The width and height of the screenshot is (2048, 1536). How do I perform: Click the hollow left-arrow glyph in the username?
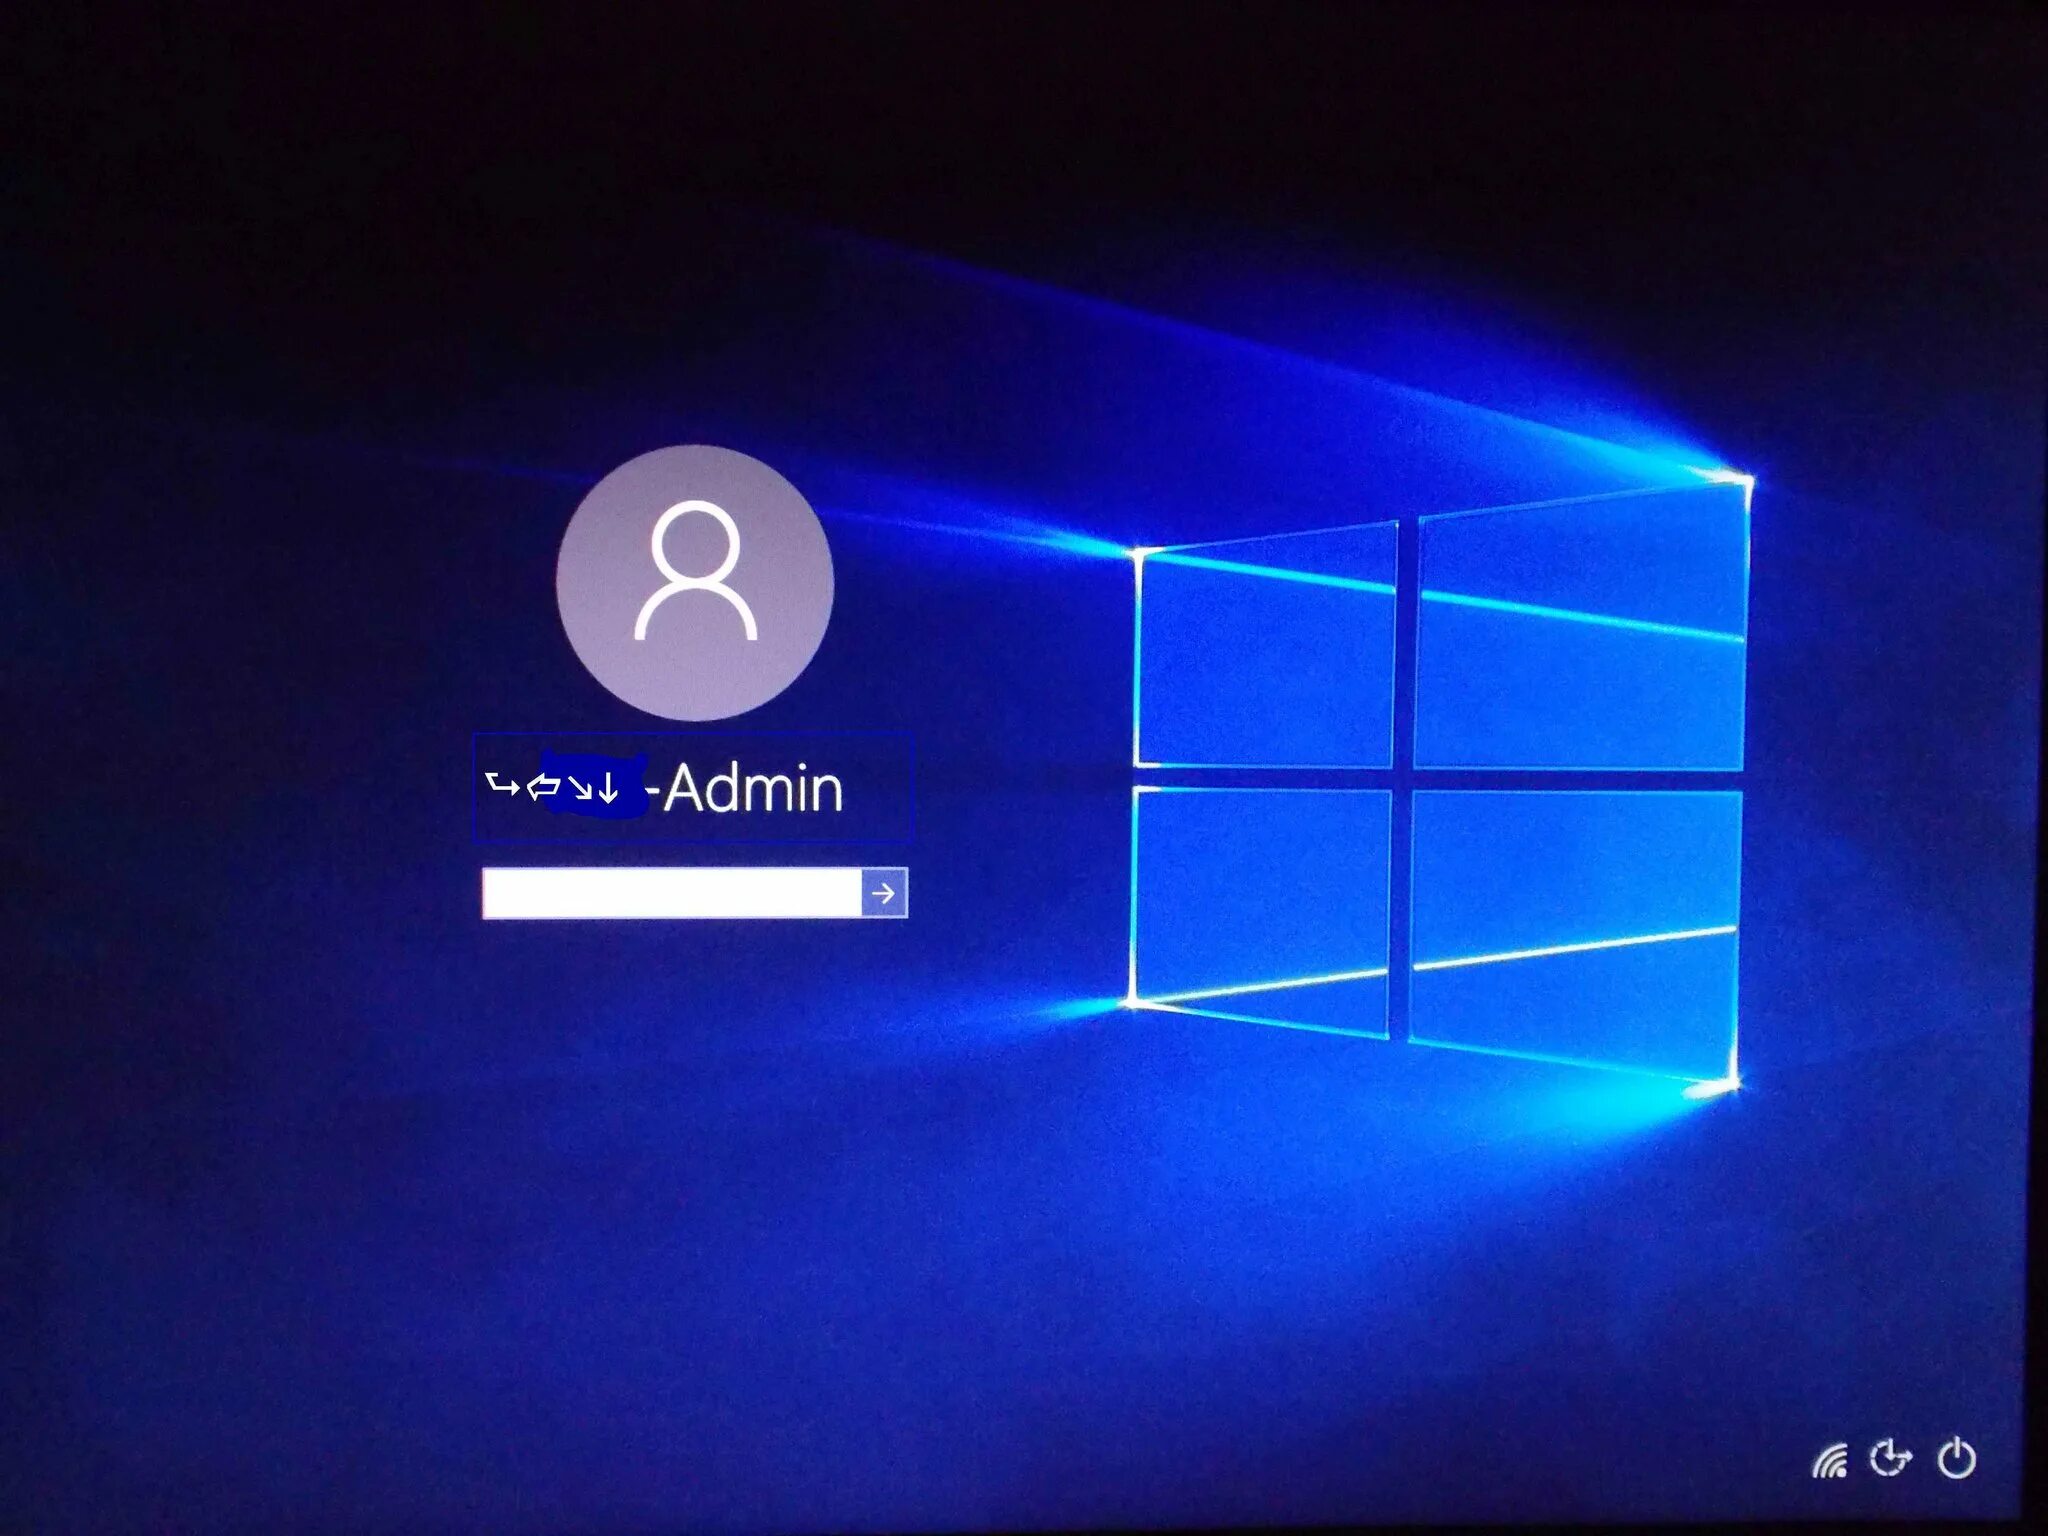coord(543,787)
